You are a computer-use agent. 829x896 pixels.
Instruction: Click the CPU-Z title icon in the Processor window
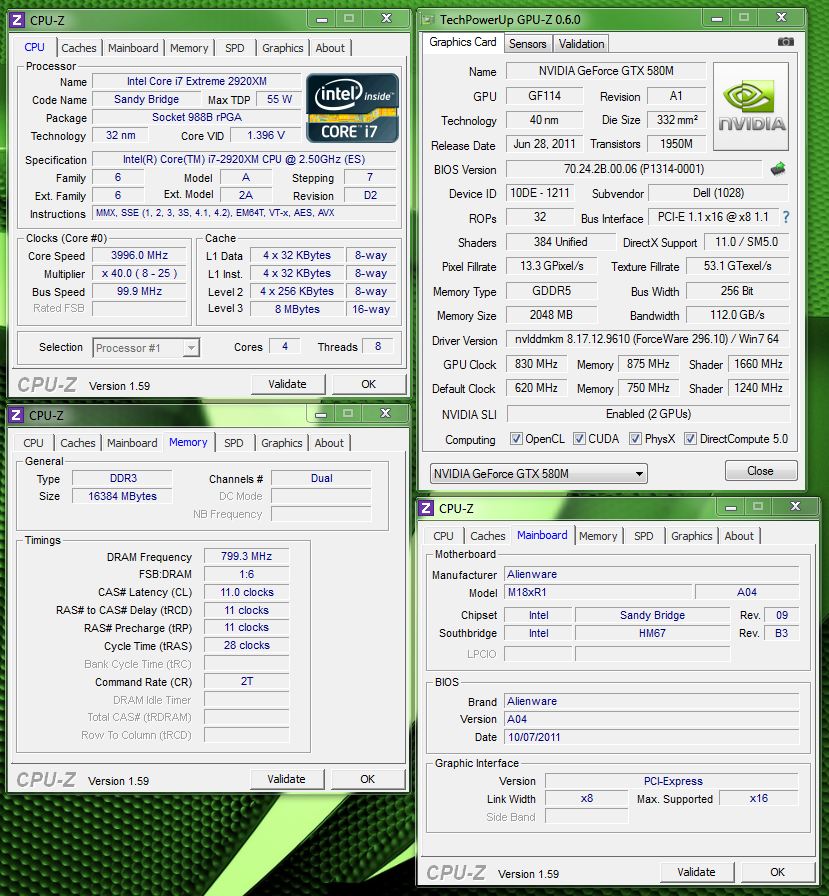point(17,21)
